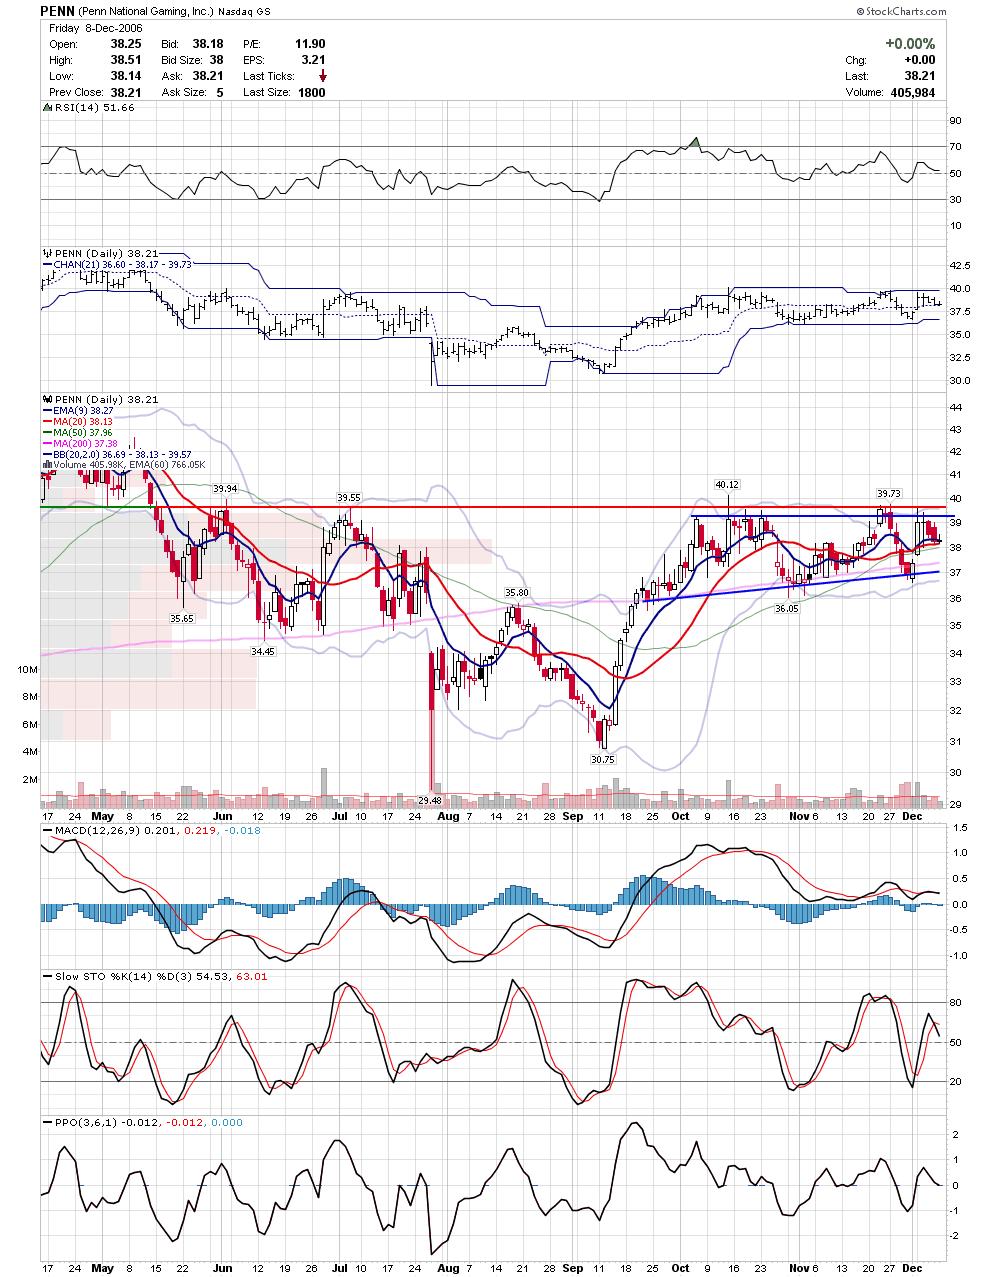
Task: Click the 39.73 late November high annotation
Action: pyautogui.click(x=889, y=493)
